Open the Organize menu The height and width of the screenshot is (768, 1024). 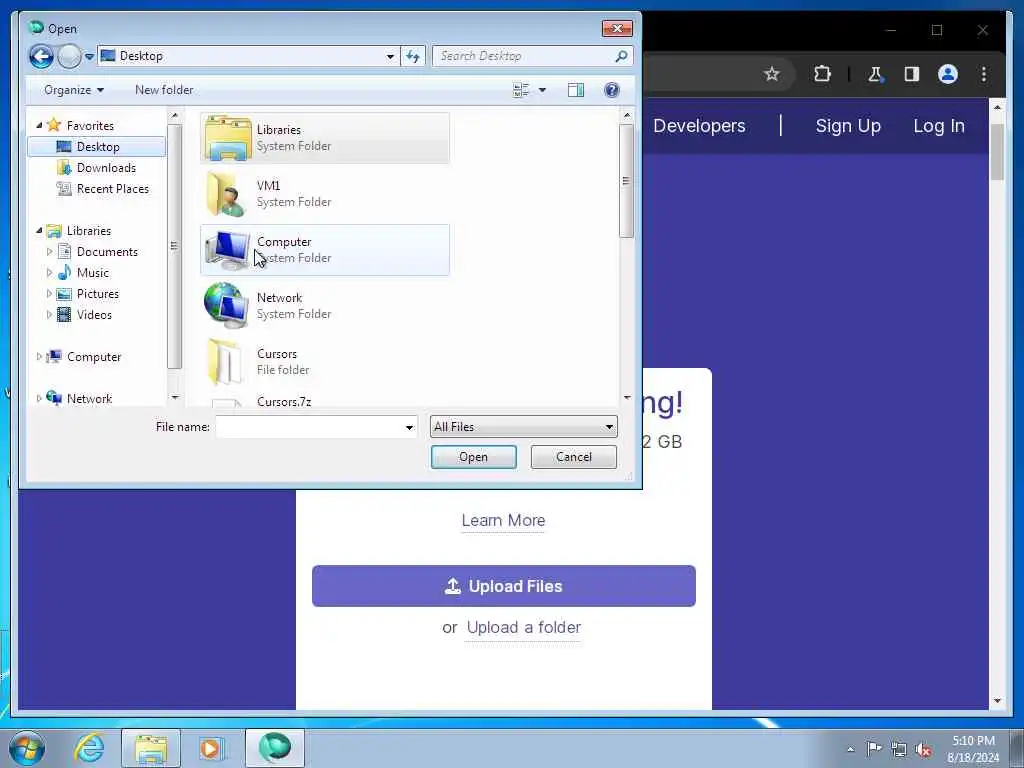(x=74, y=90)
